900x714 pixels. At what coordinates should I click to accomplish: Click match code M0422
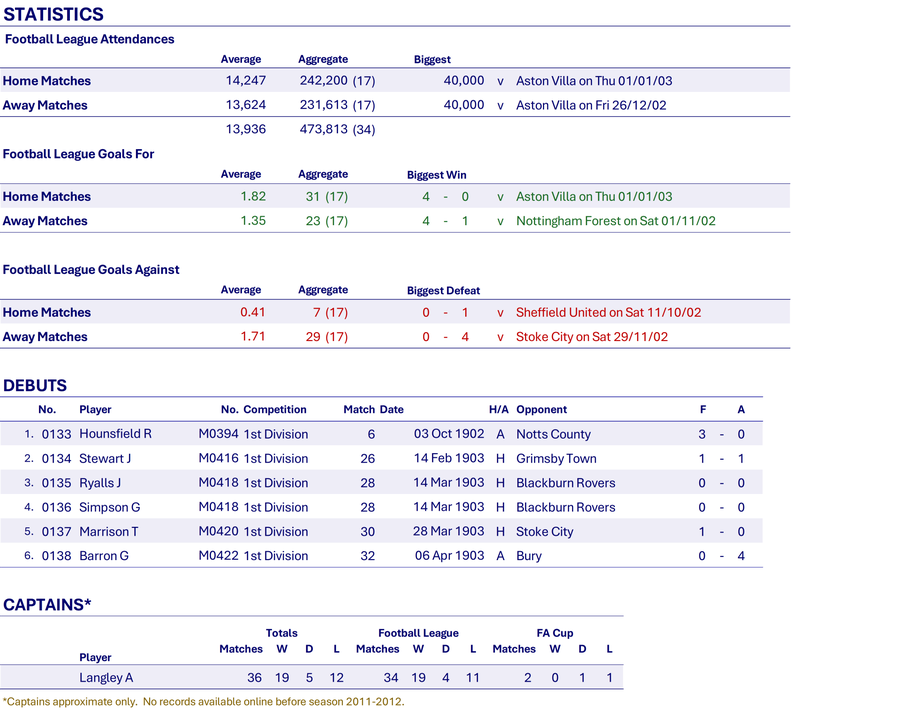coord(219,556)
